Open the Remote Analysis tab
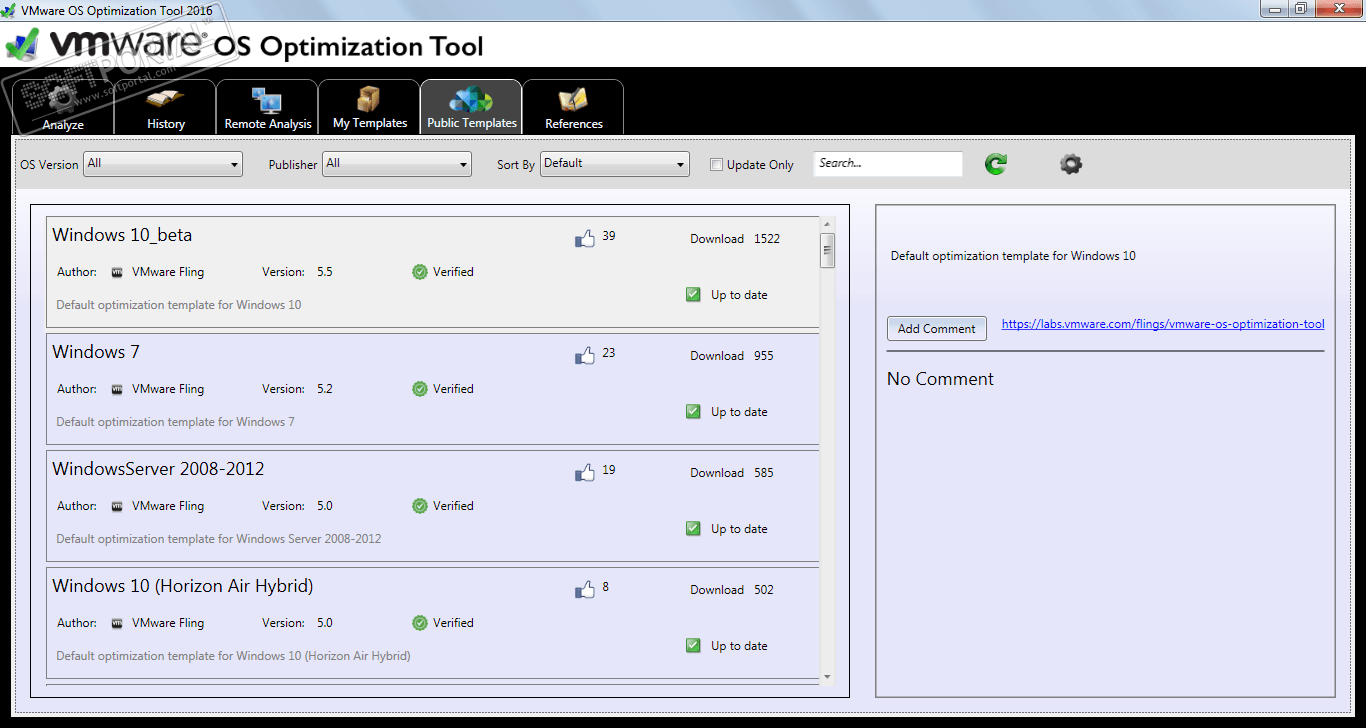The image size is (1366, 728). [267, 107]
